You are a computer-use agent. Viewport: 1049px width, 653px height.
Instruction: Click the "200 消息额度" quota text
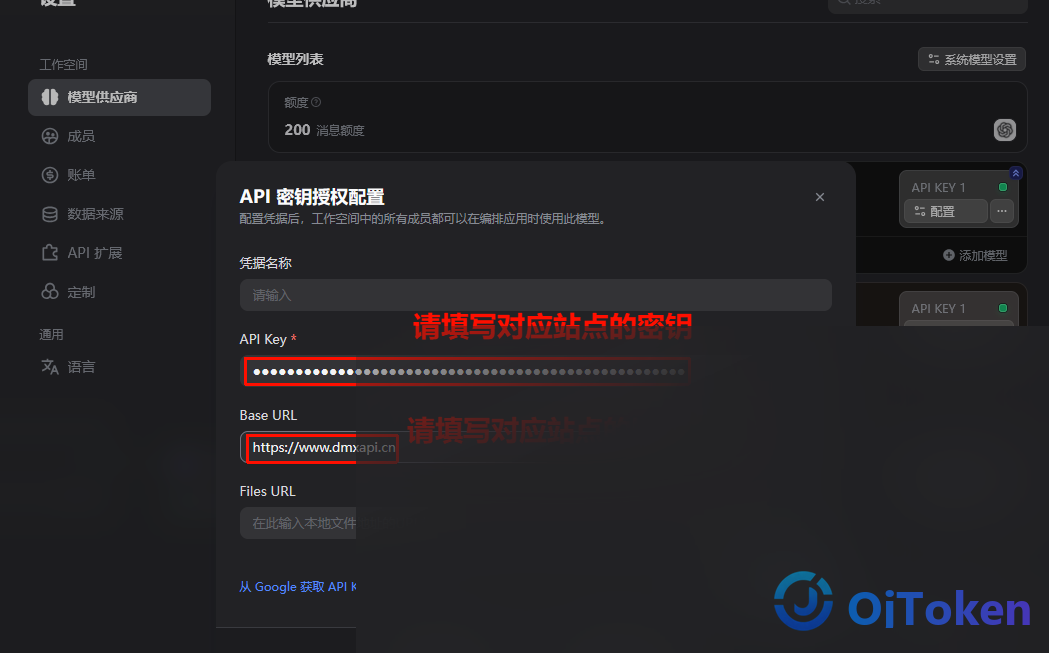[324, 130]
